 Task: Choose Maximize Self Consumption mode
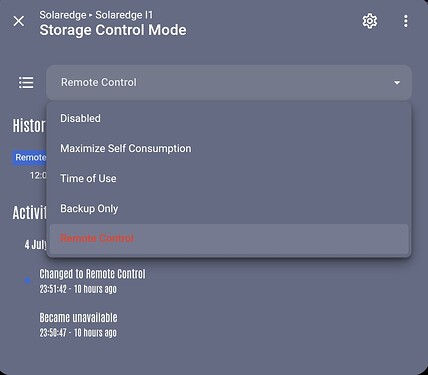[229, 148]
